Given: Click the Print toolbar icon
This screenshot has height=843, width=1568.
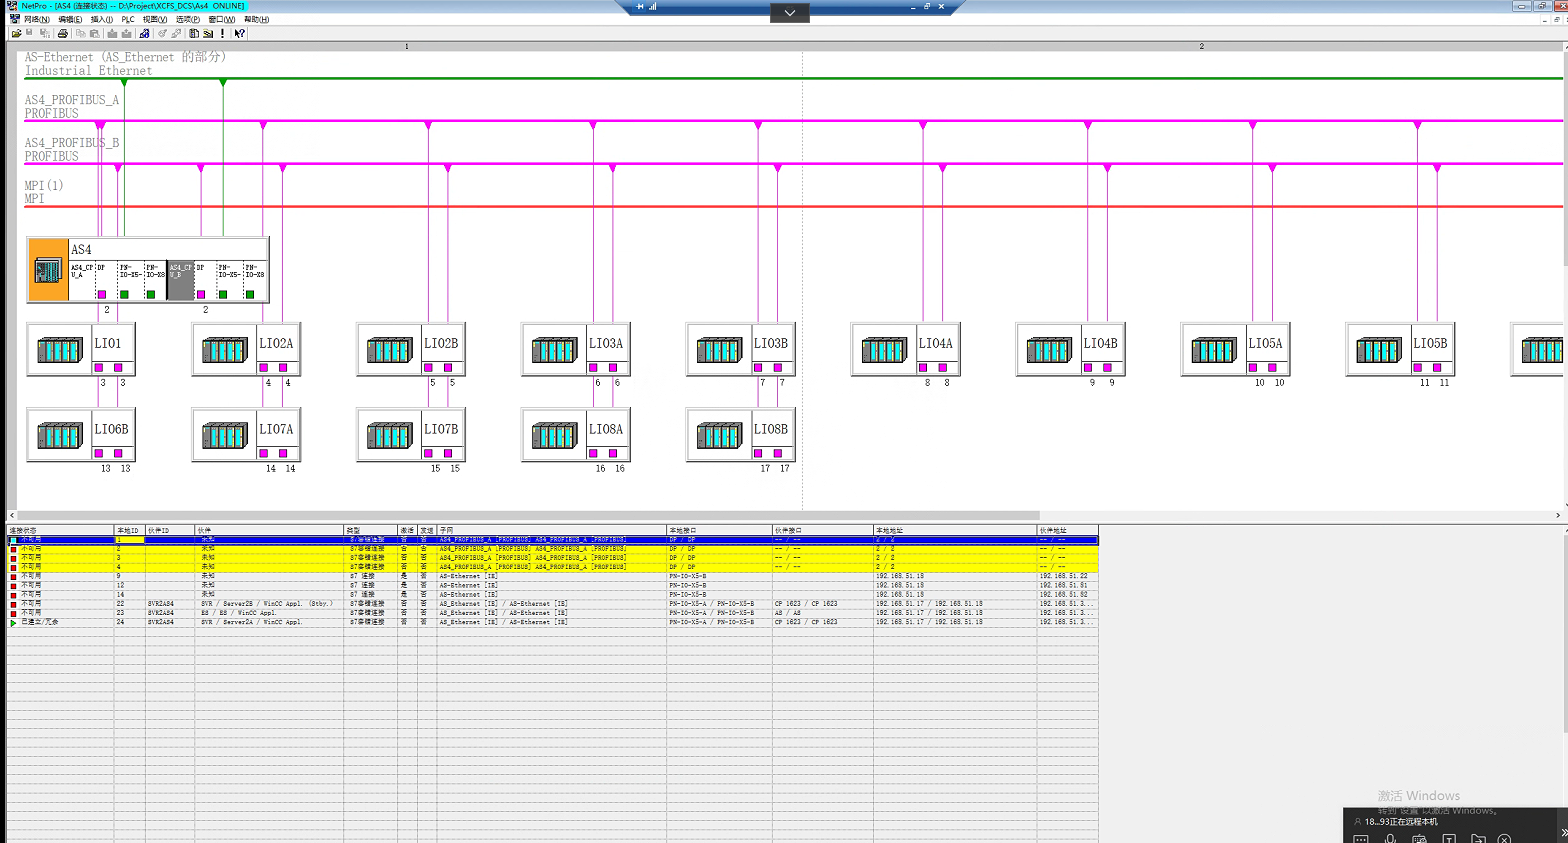Looking at the screenshot, I should (x=63, y=33).
